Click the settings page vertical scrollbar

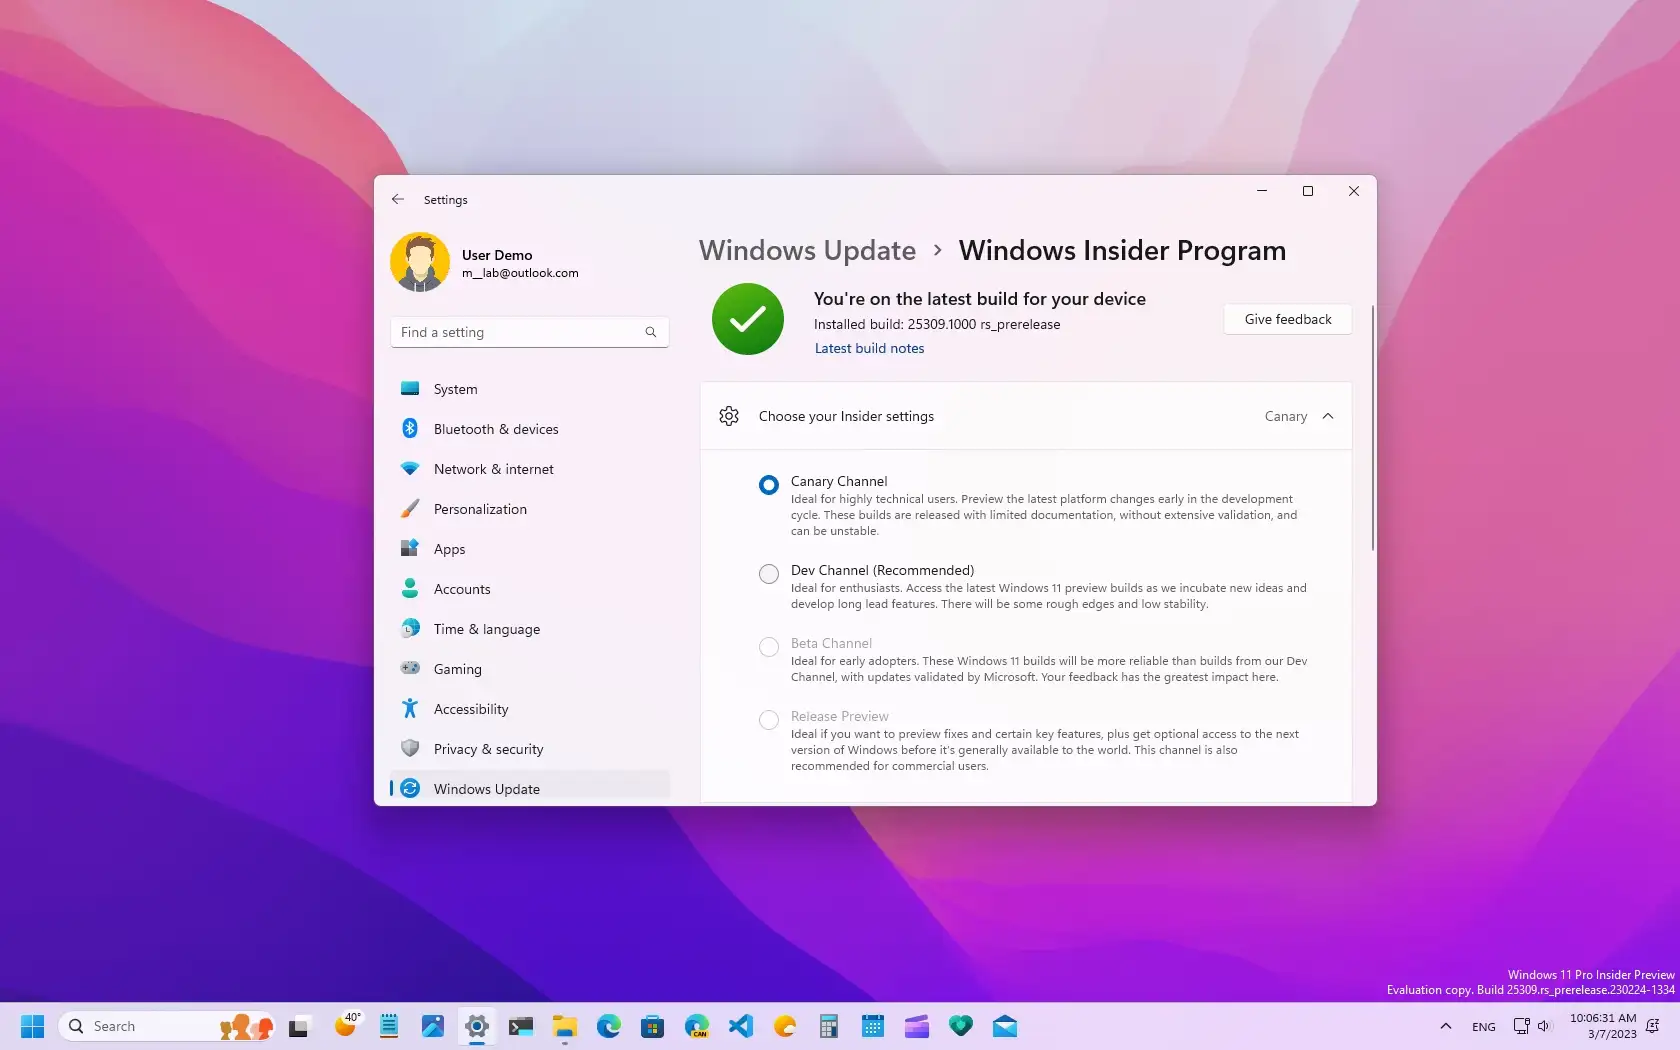coord(1372,428)
